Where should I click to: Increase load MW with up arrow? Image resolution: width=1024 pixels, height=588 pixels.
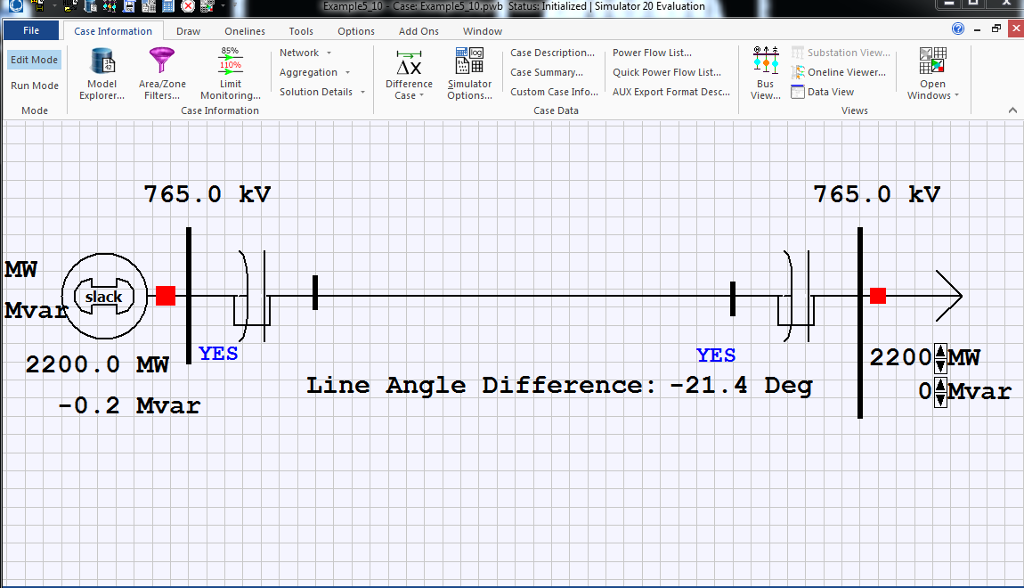pos(940,351)
